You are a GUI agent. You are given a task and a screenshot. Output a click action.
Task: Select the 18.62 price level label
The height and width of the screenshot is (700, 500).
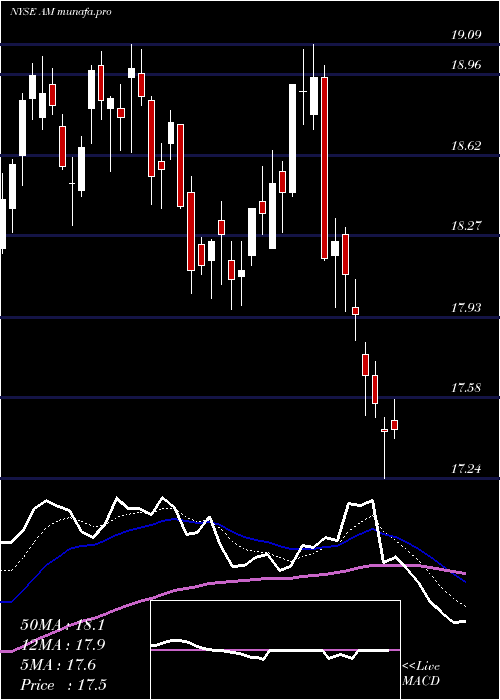point(466,145)
